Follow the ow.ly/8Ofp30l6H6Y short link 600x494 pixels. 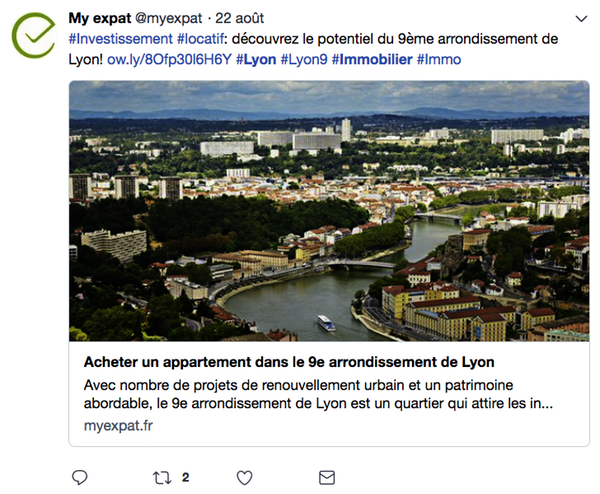(x=169, y=60)
